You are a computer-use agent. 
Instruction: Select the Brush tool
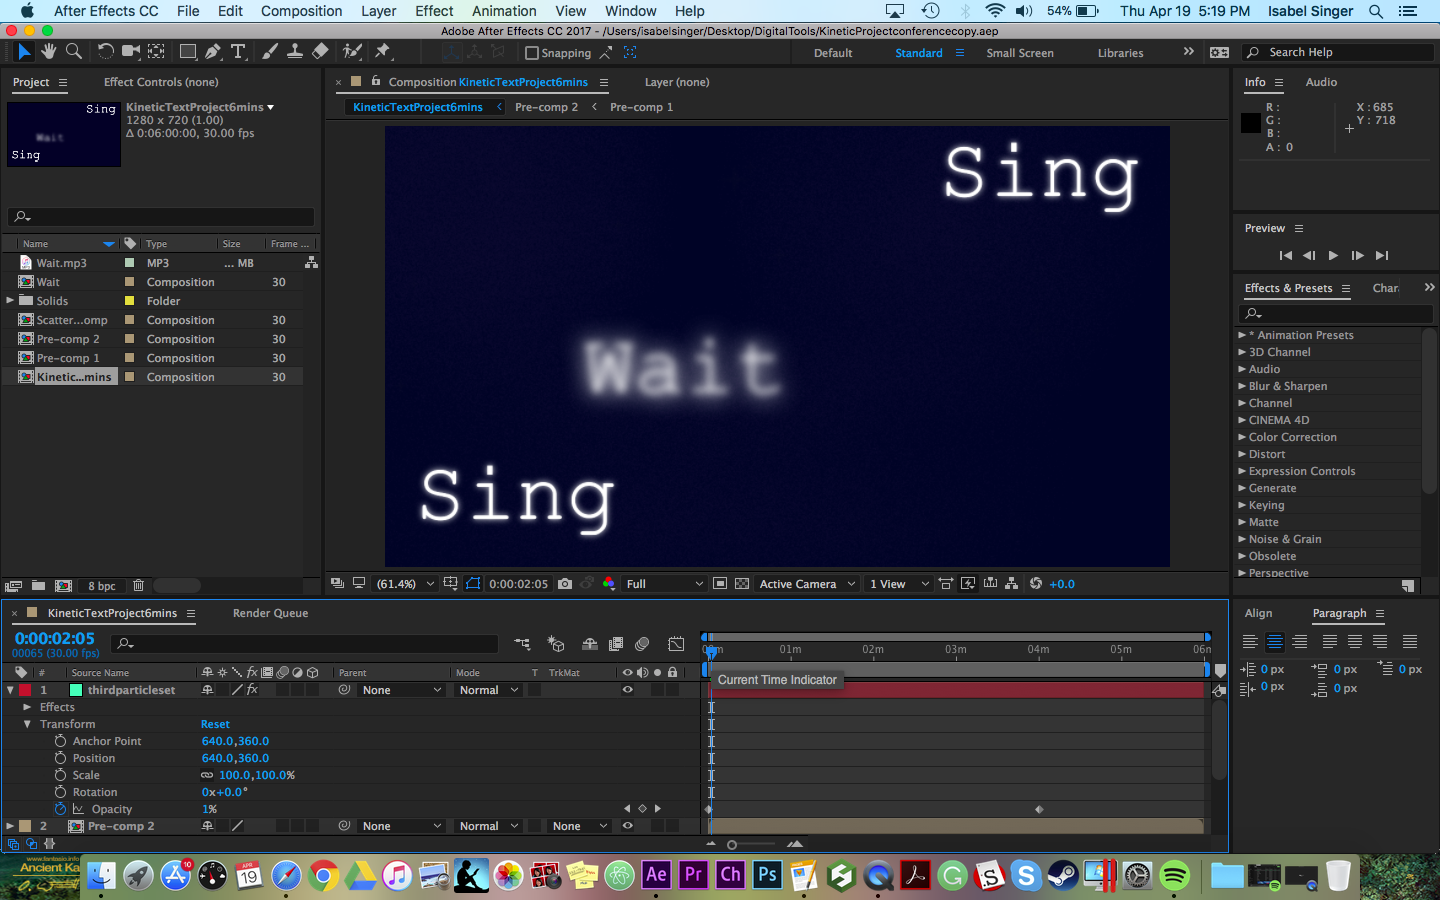(x=270, y=52)
